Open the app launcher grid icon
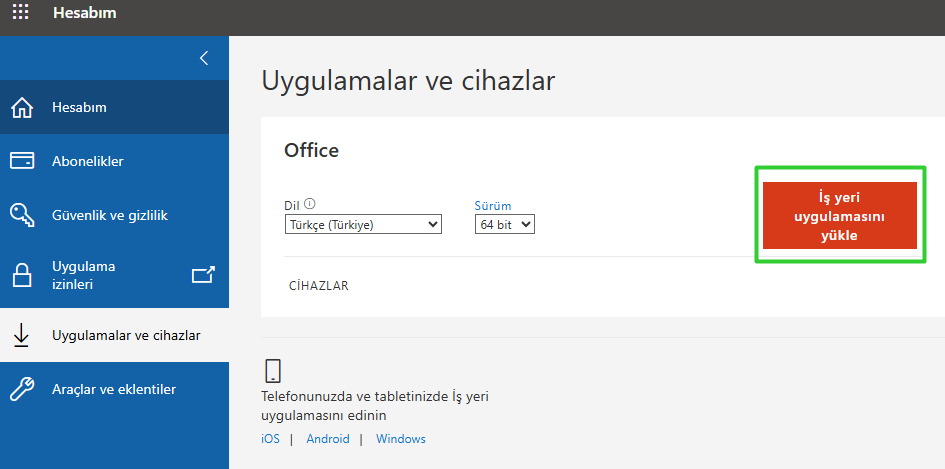The height and width of the screenshot is (469, 945). (20, 12)
